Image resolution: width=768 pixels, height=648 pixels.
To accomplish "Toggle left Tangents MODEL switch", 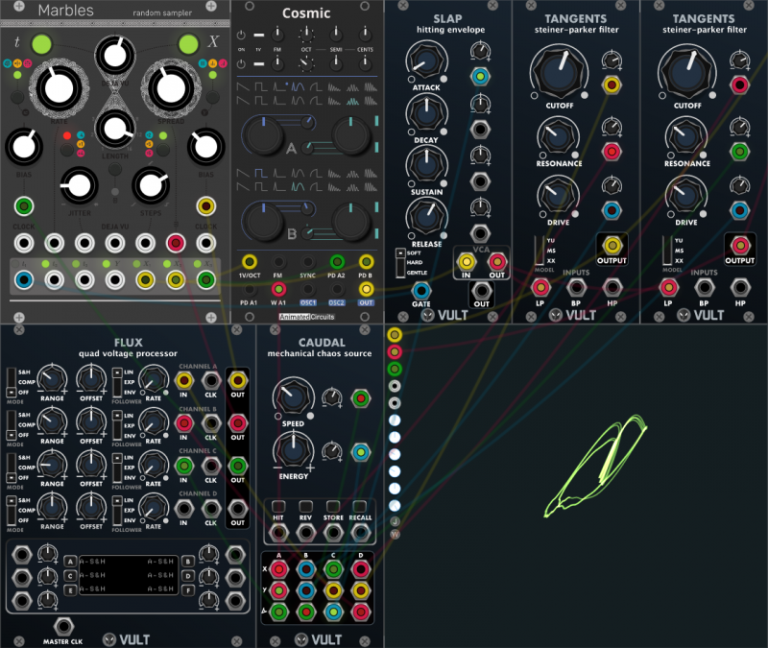I will coord(538,251).
